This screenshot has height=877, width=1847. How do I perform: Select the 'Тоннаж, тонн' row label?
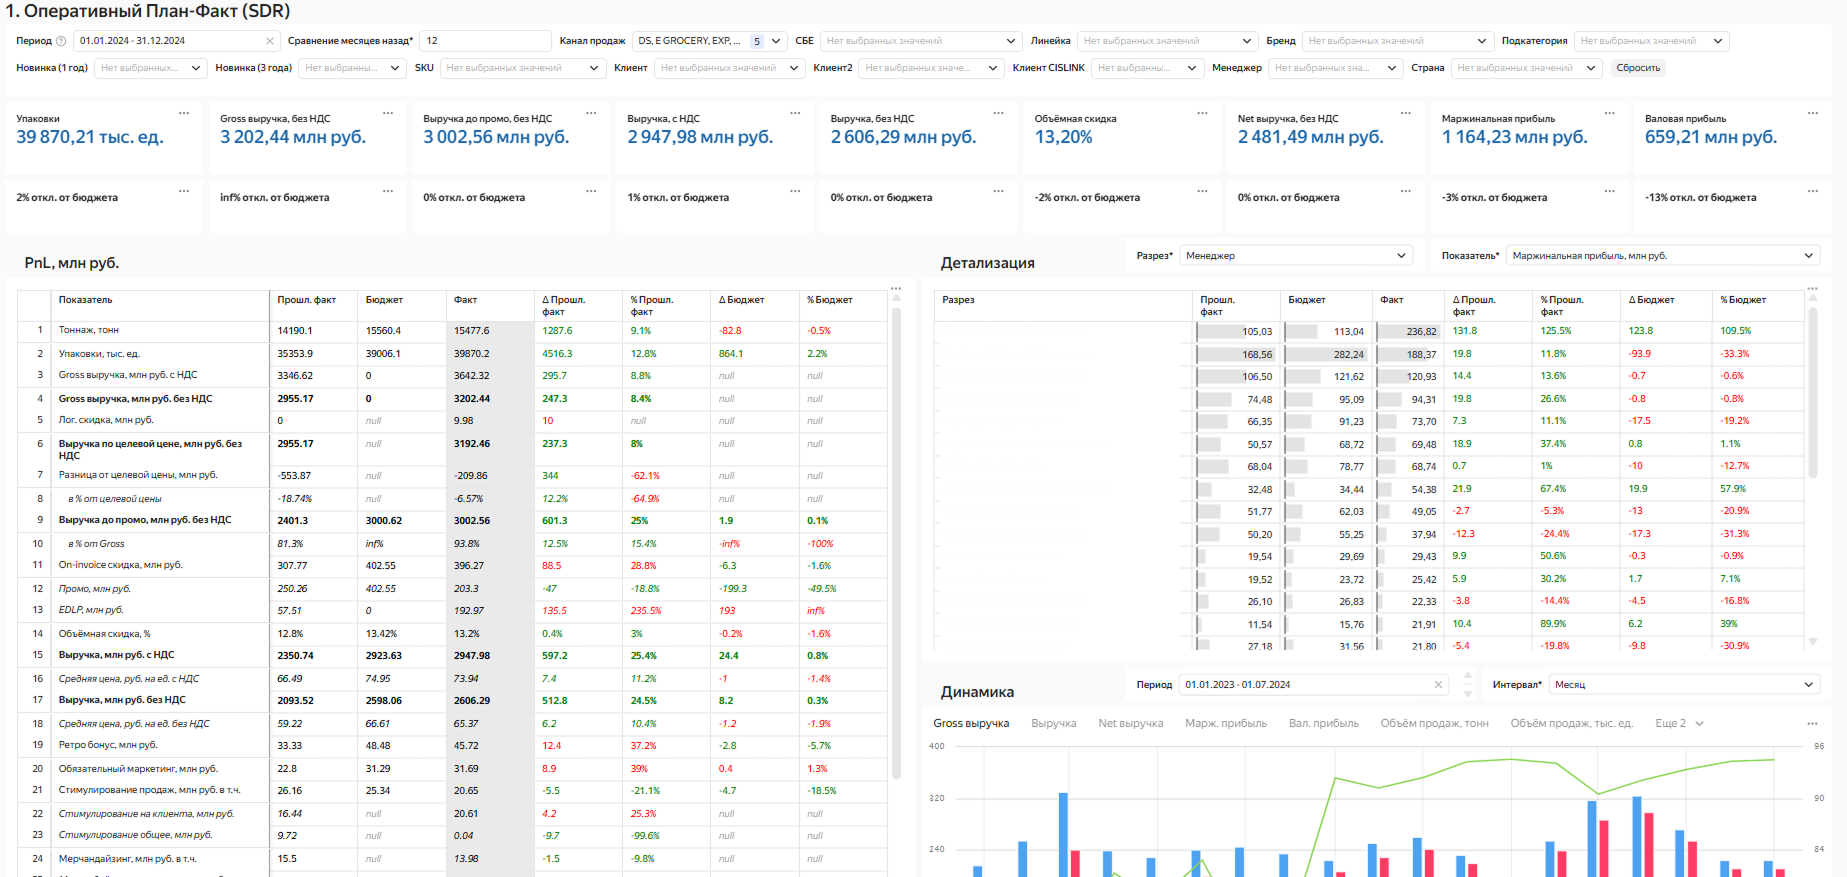89,330
